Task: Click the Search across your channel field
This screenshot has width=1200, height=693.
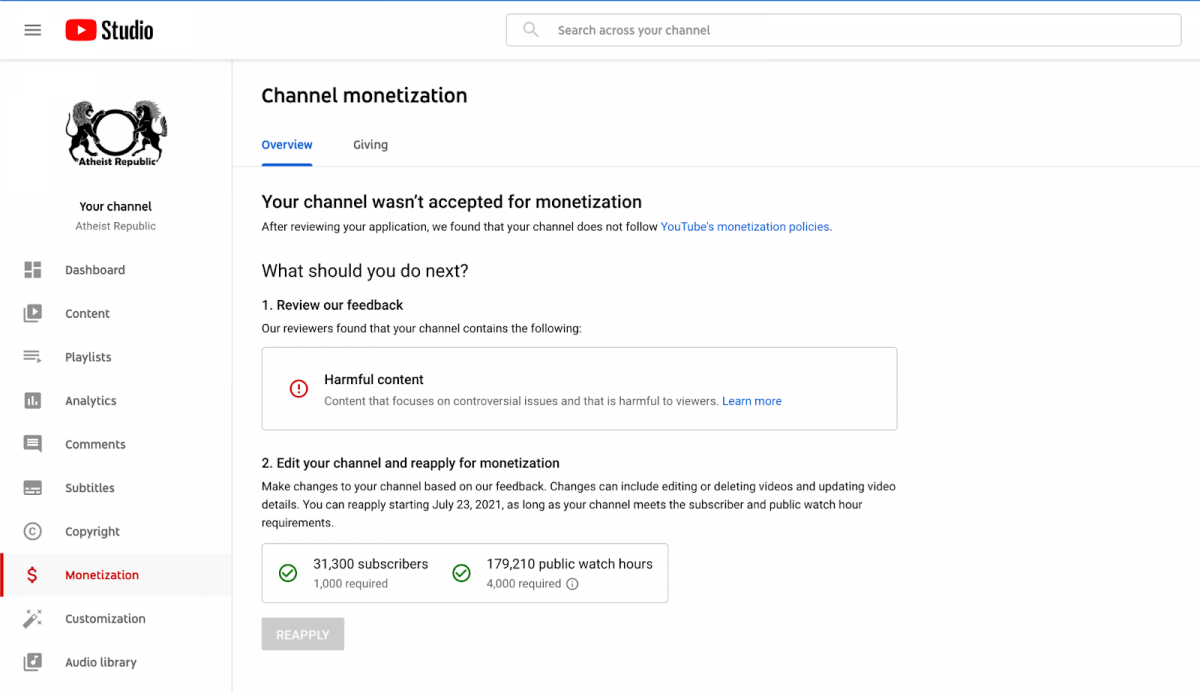Action: 843,30
